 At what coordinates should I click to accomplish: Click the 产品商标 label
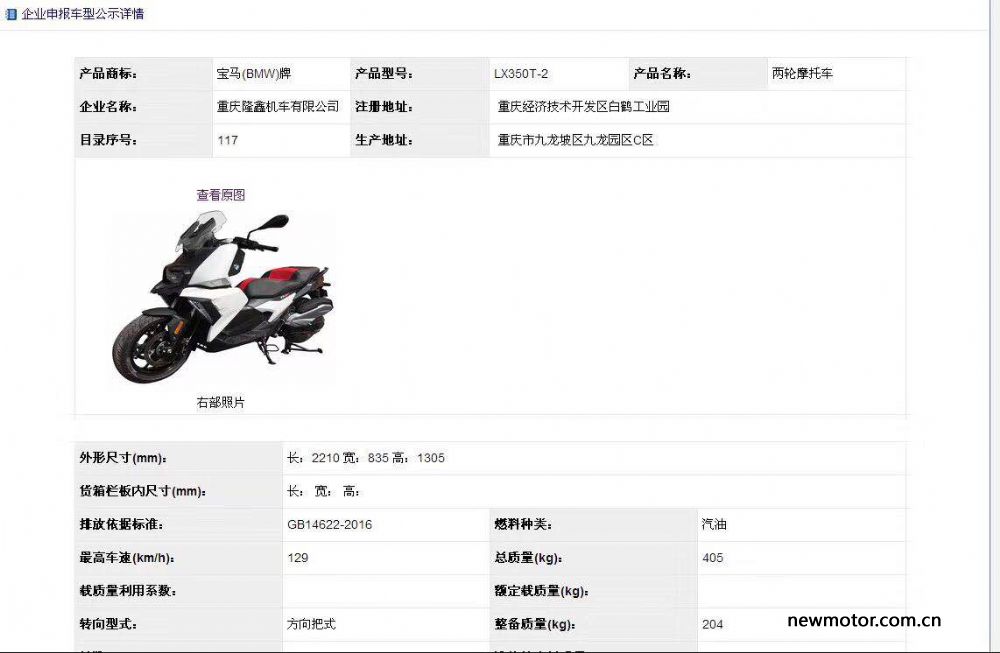click(x=108, y=73)
